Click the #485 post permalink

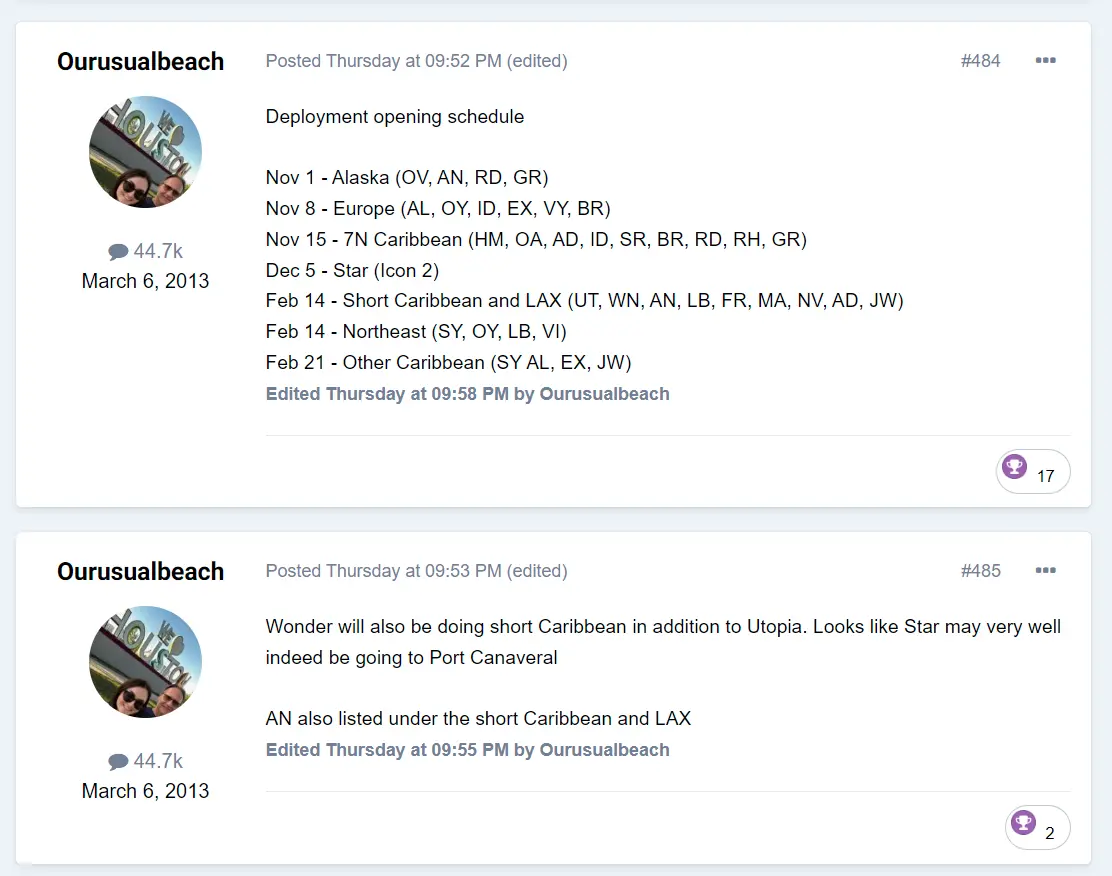tap(980, 571)
